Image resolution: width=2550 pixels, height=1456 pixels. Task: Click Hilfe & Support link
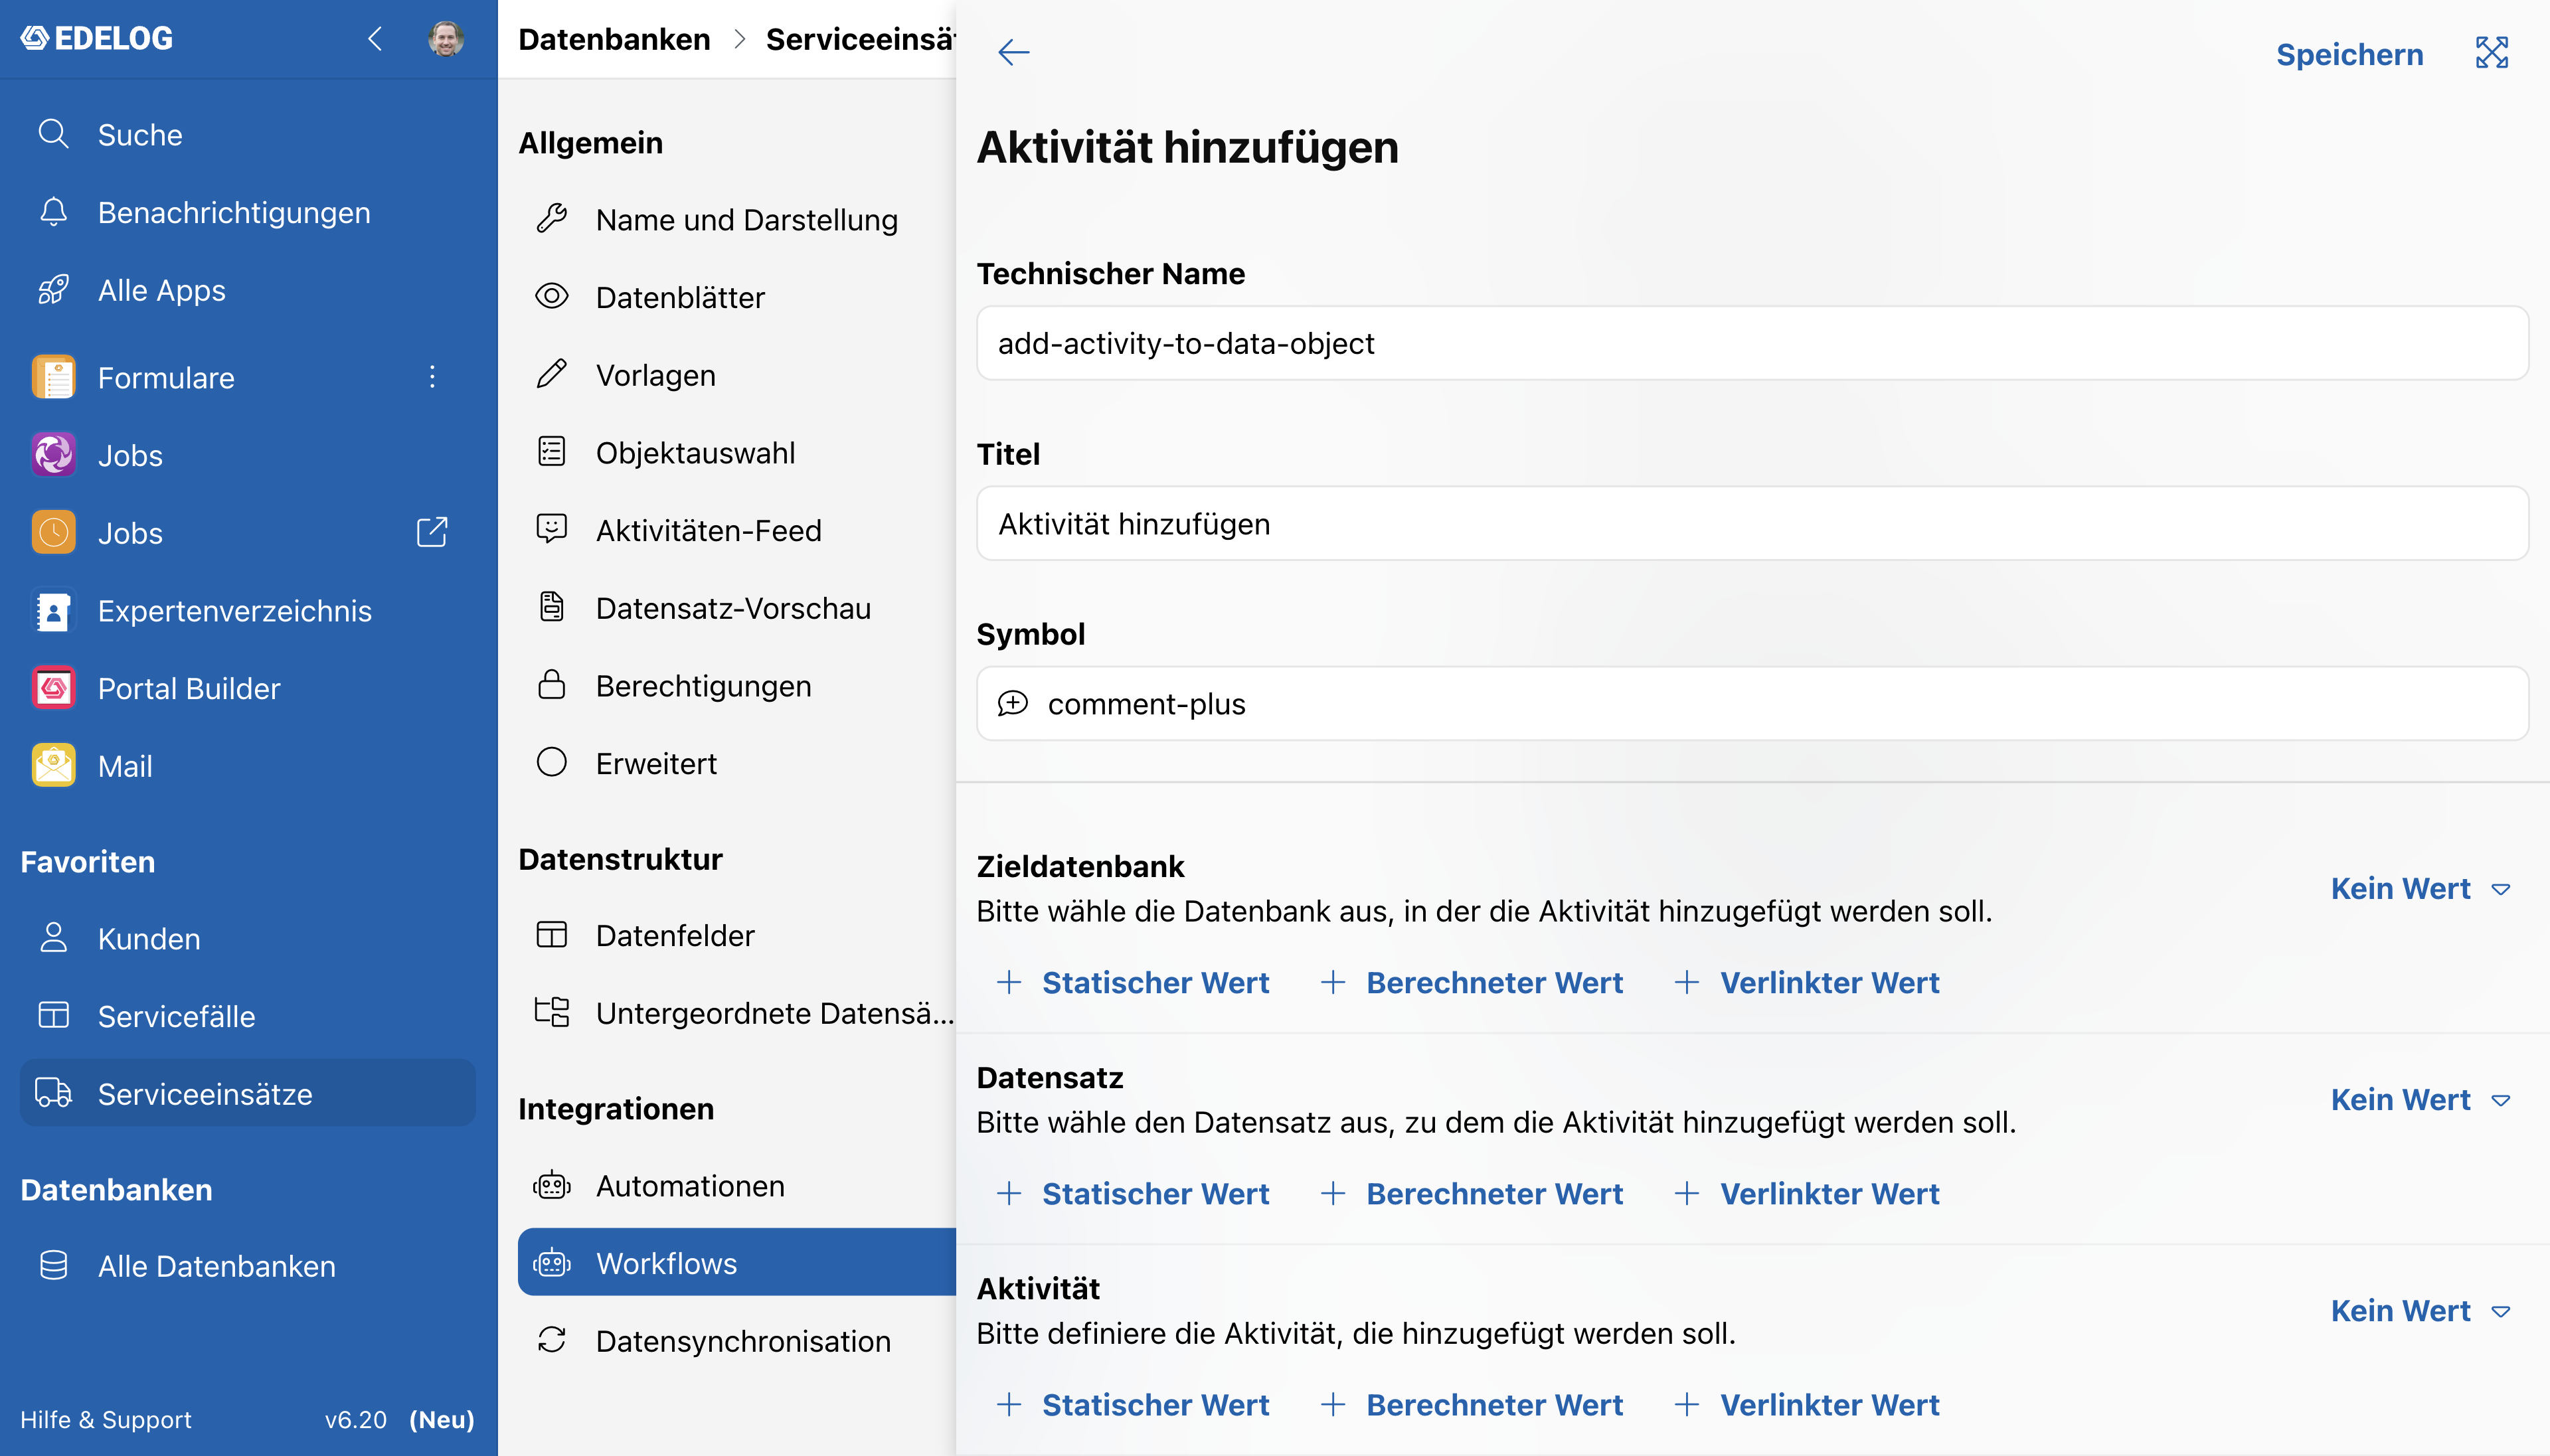(x=106, y=1419)
